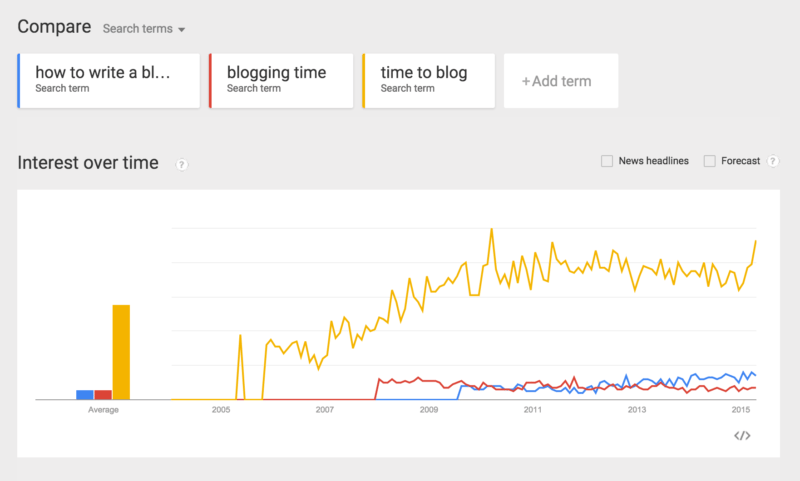Click the plus sign in Add term

pyautogui.click(x=526, y=81)
